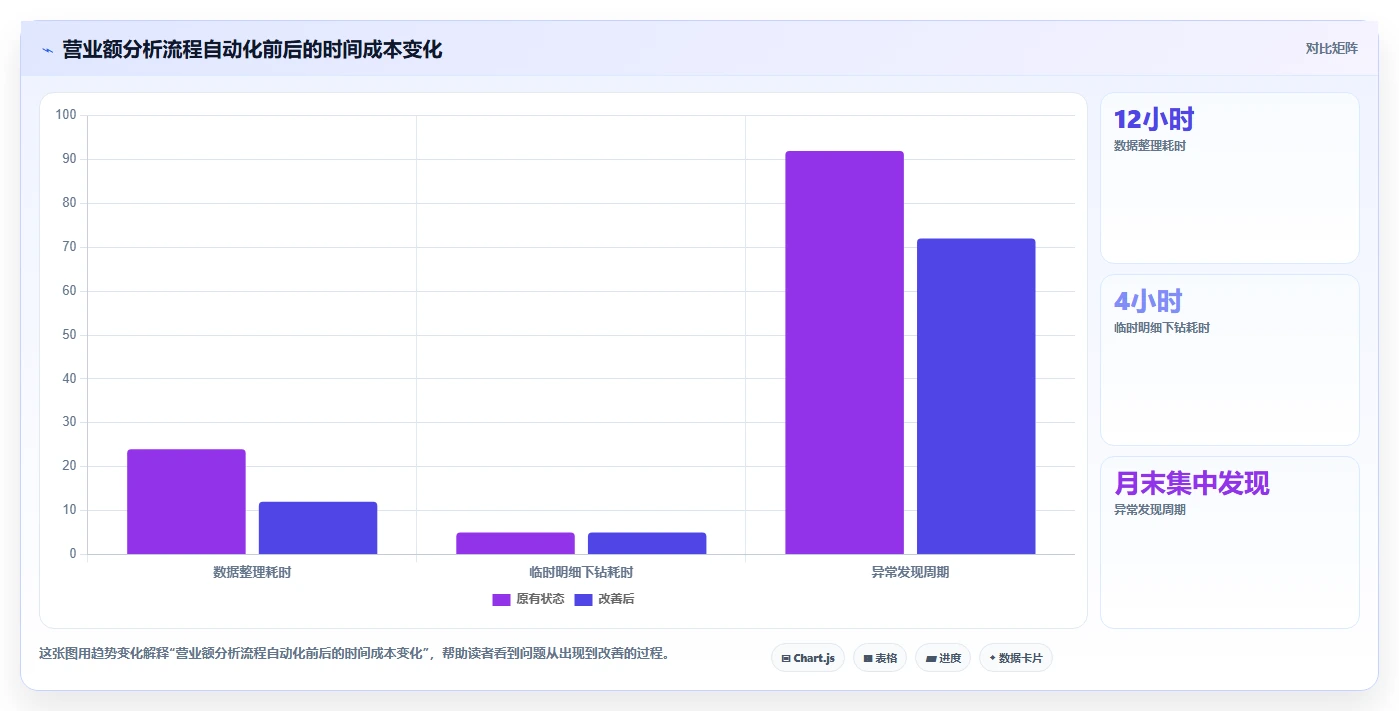Click the blue 临时明细下钻耗时 bar

pyautogui.click(x=647, y=543)
